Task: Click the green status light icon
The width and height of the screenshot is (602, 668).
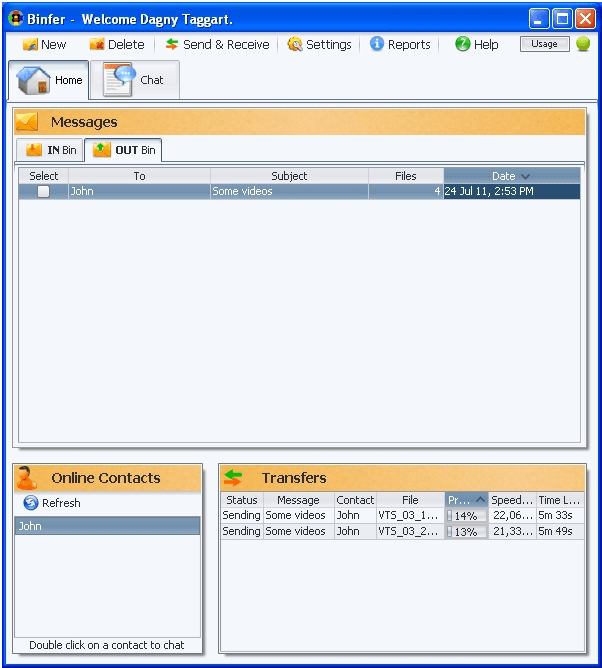Action: (x=583, y=44)
